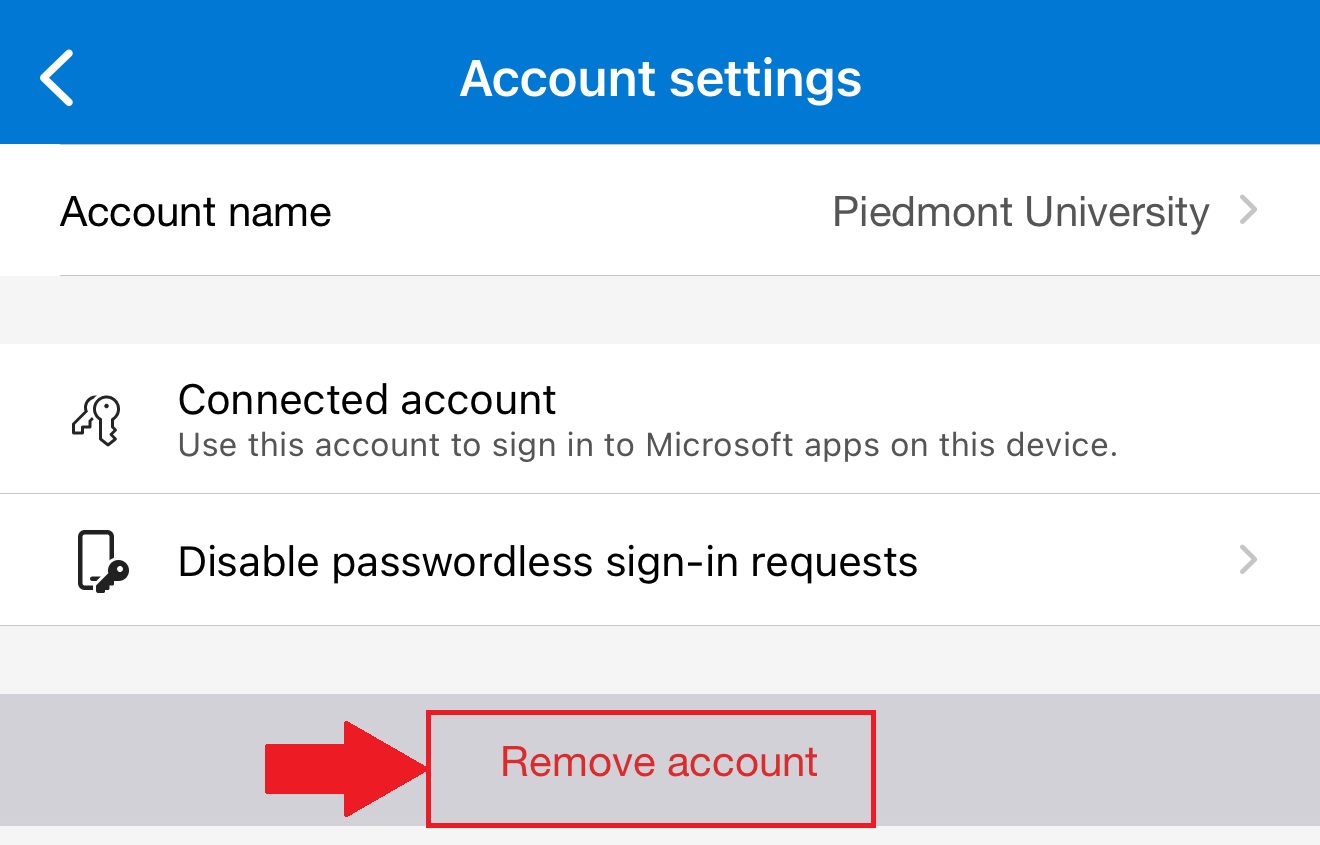The height and width of the screenshot is (845, 1320).
Task: Click the Account settings header title
Action: pyautogui.click(x=660, y=78)
